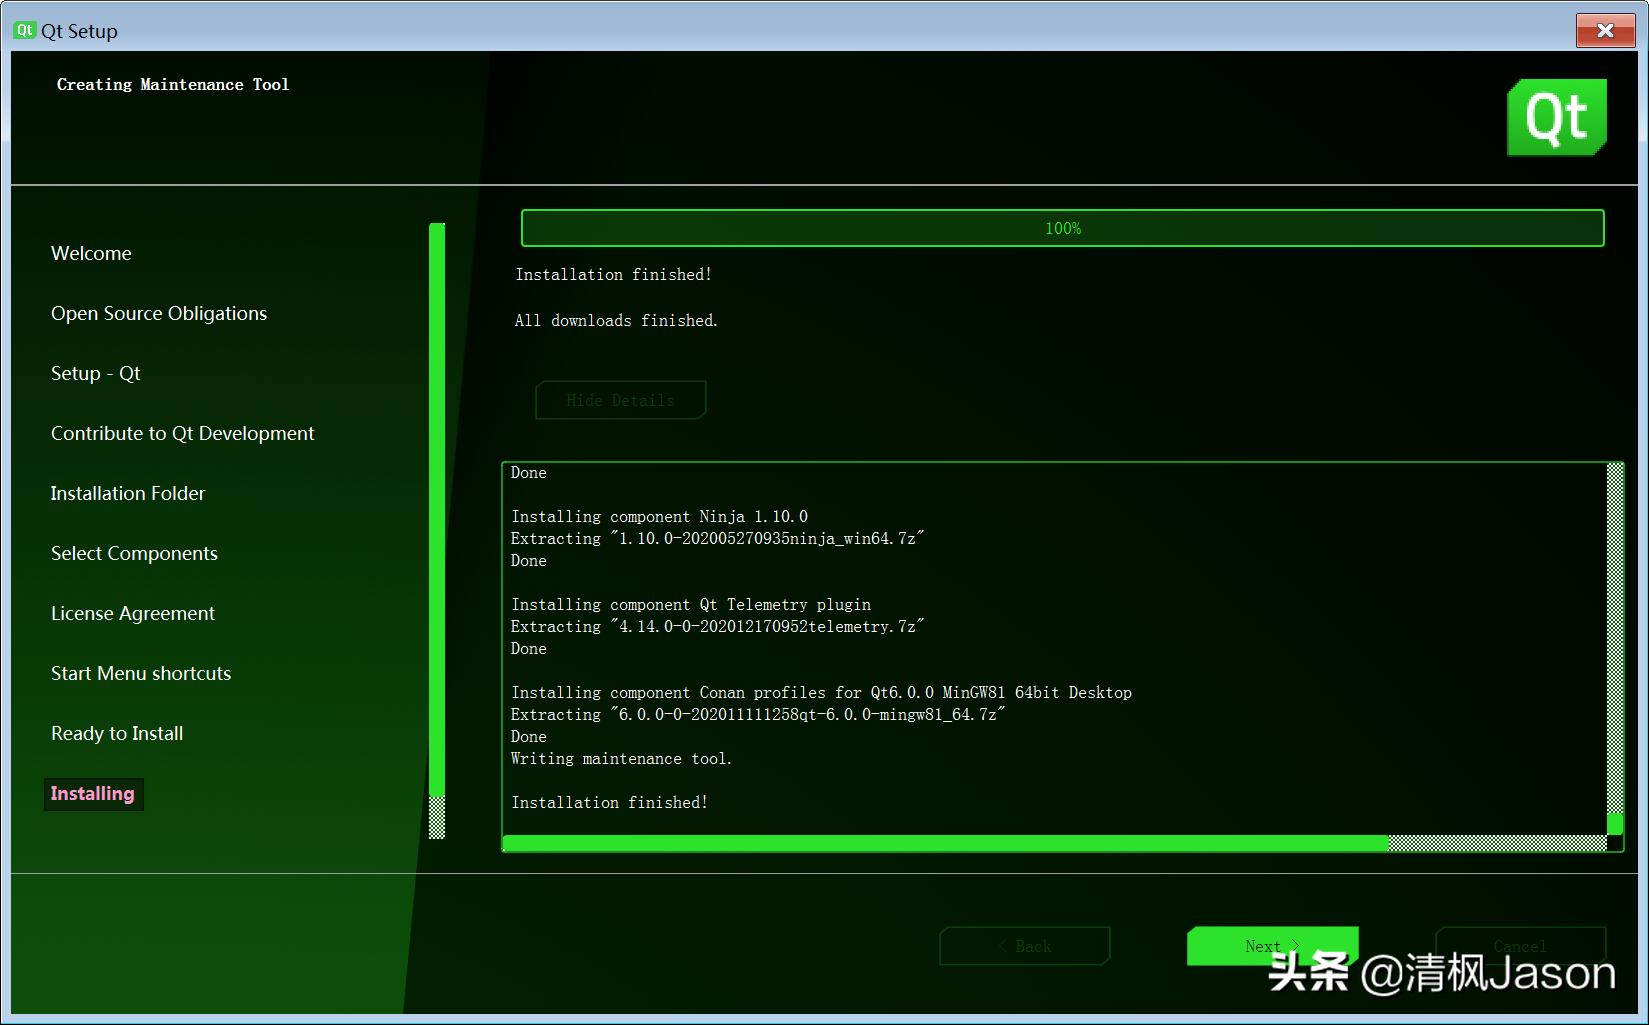Click the Cancel button
Screen dimensions: 1649x1025
(x=1519, y=946)
